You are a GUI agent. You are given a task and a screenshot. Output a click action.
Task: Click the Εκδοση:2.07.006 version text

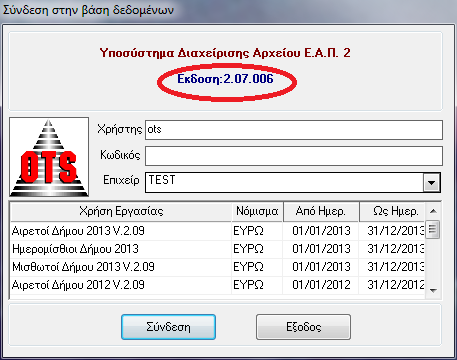[x=225, y=79]
